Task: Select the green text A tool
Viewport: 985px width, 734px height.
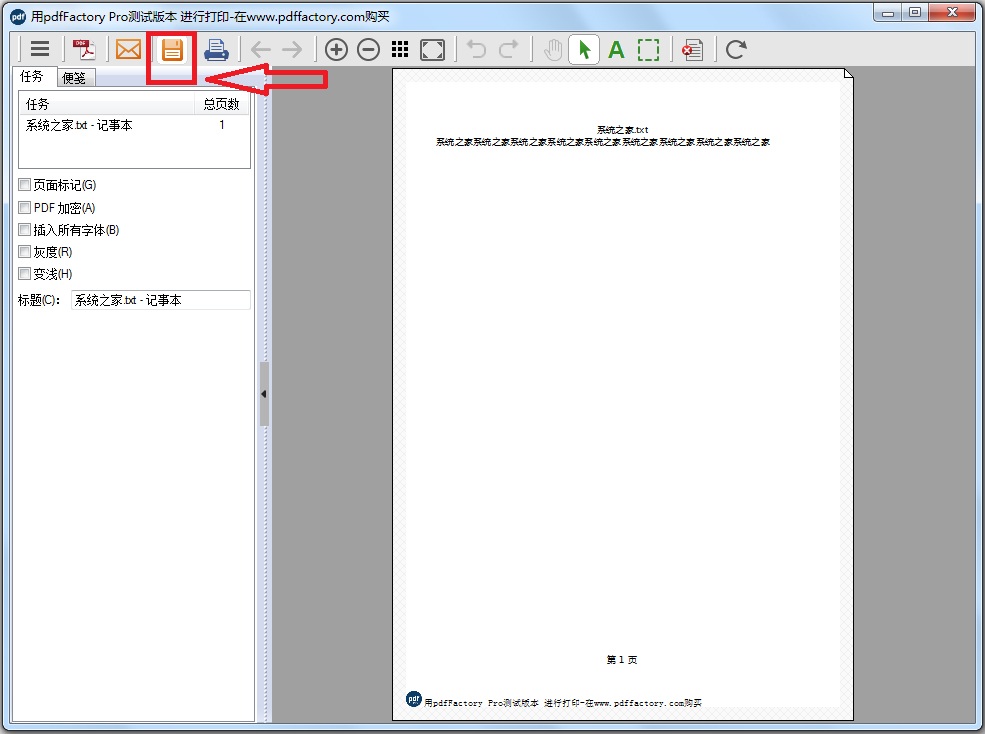Action: (616, 50)
